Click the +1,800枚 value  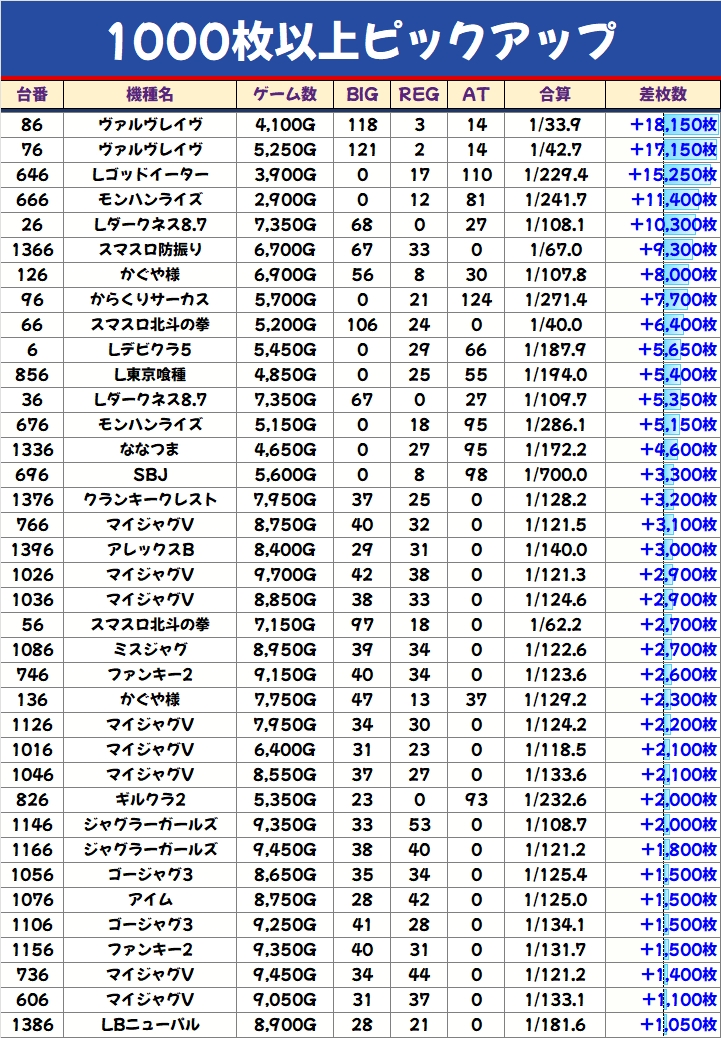[679, 849]
